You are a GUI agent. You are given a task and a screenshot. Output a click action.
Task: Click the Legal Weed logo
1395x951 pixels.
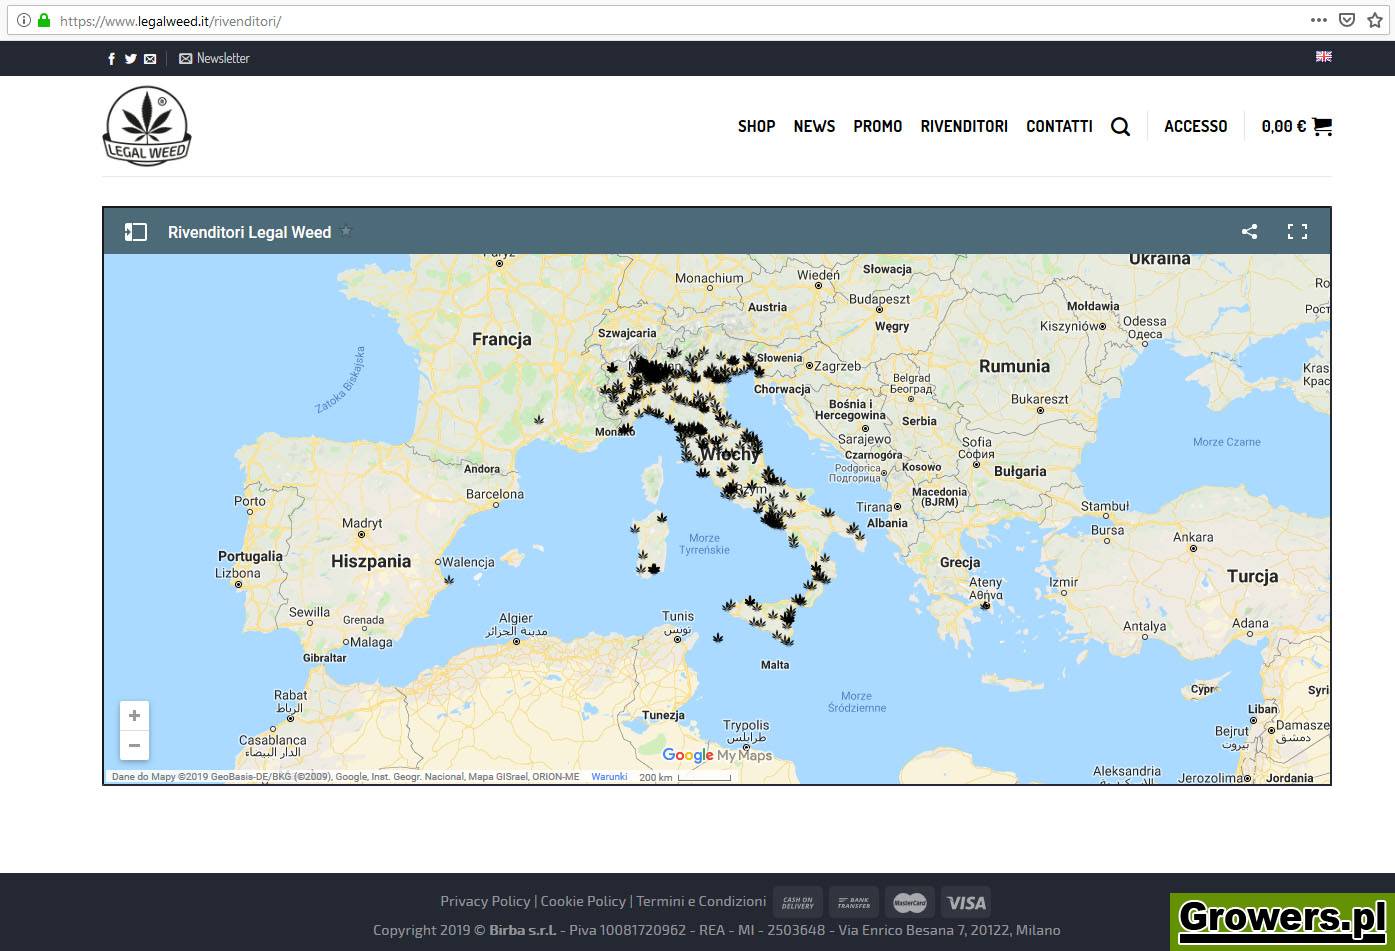tap(147, 126)
